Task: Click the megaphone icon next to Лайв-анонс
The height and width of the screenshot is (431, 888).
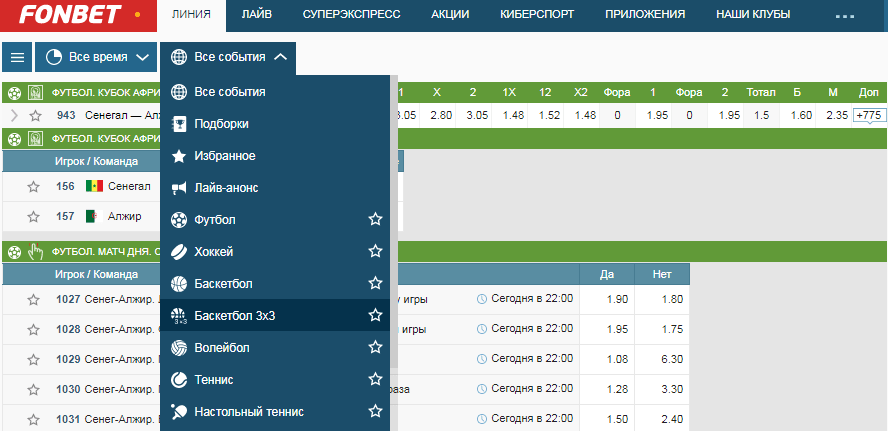Action: click(x=178, y=187)
